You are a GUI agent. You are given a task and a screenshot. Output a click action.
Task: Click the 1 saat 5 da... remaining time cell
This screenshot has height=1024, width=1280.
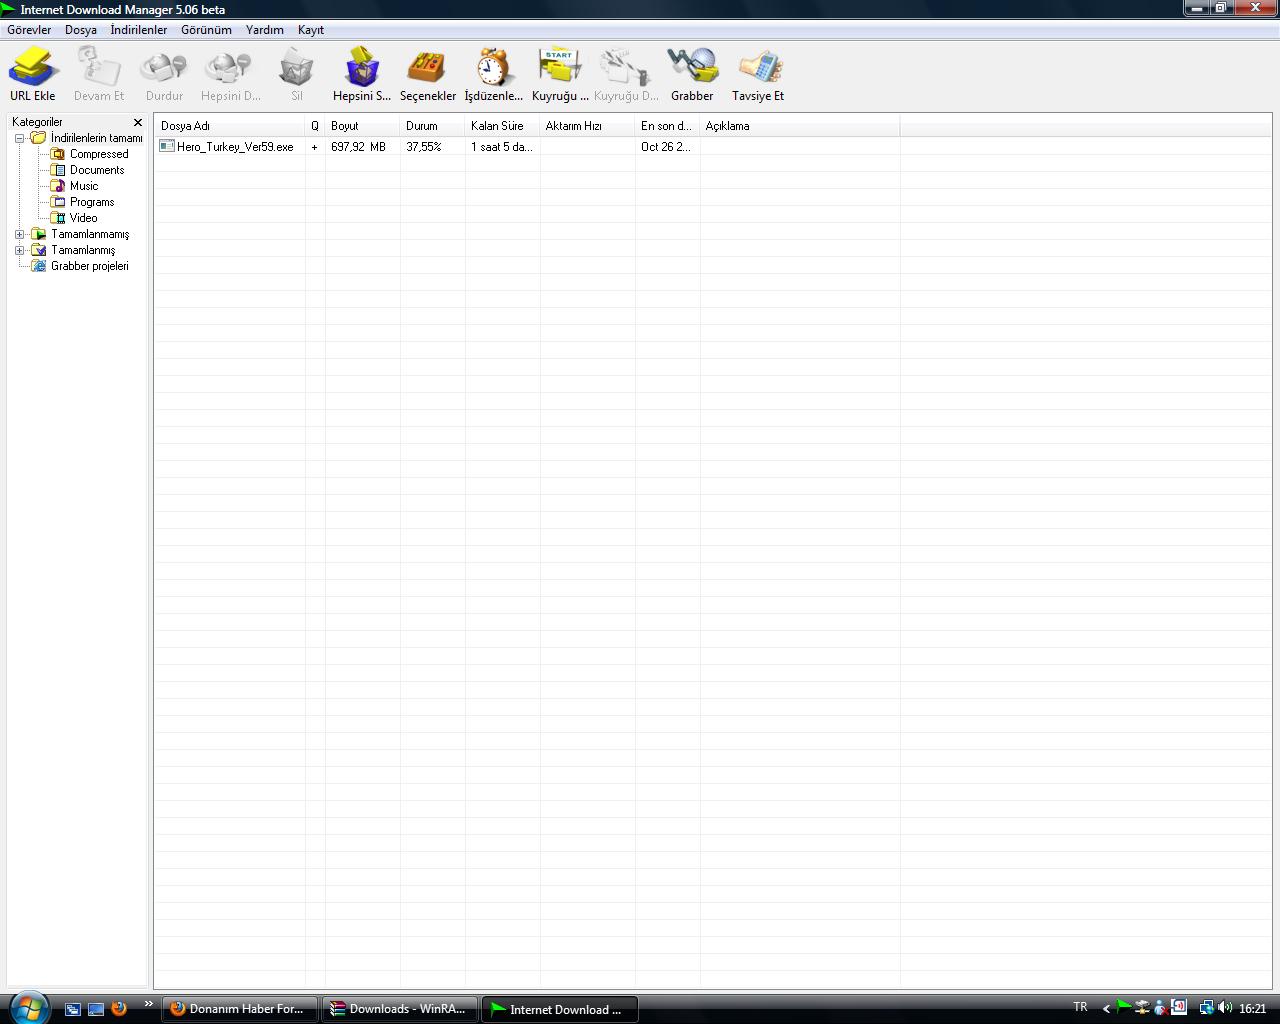click(x=502, y=147)
